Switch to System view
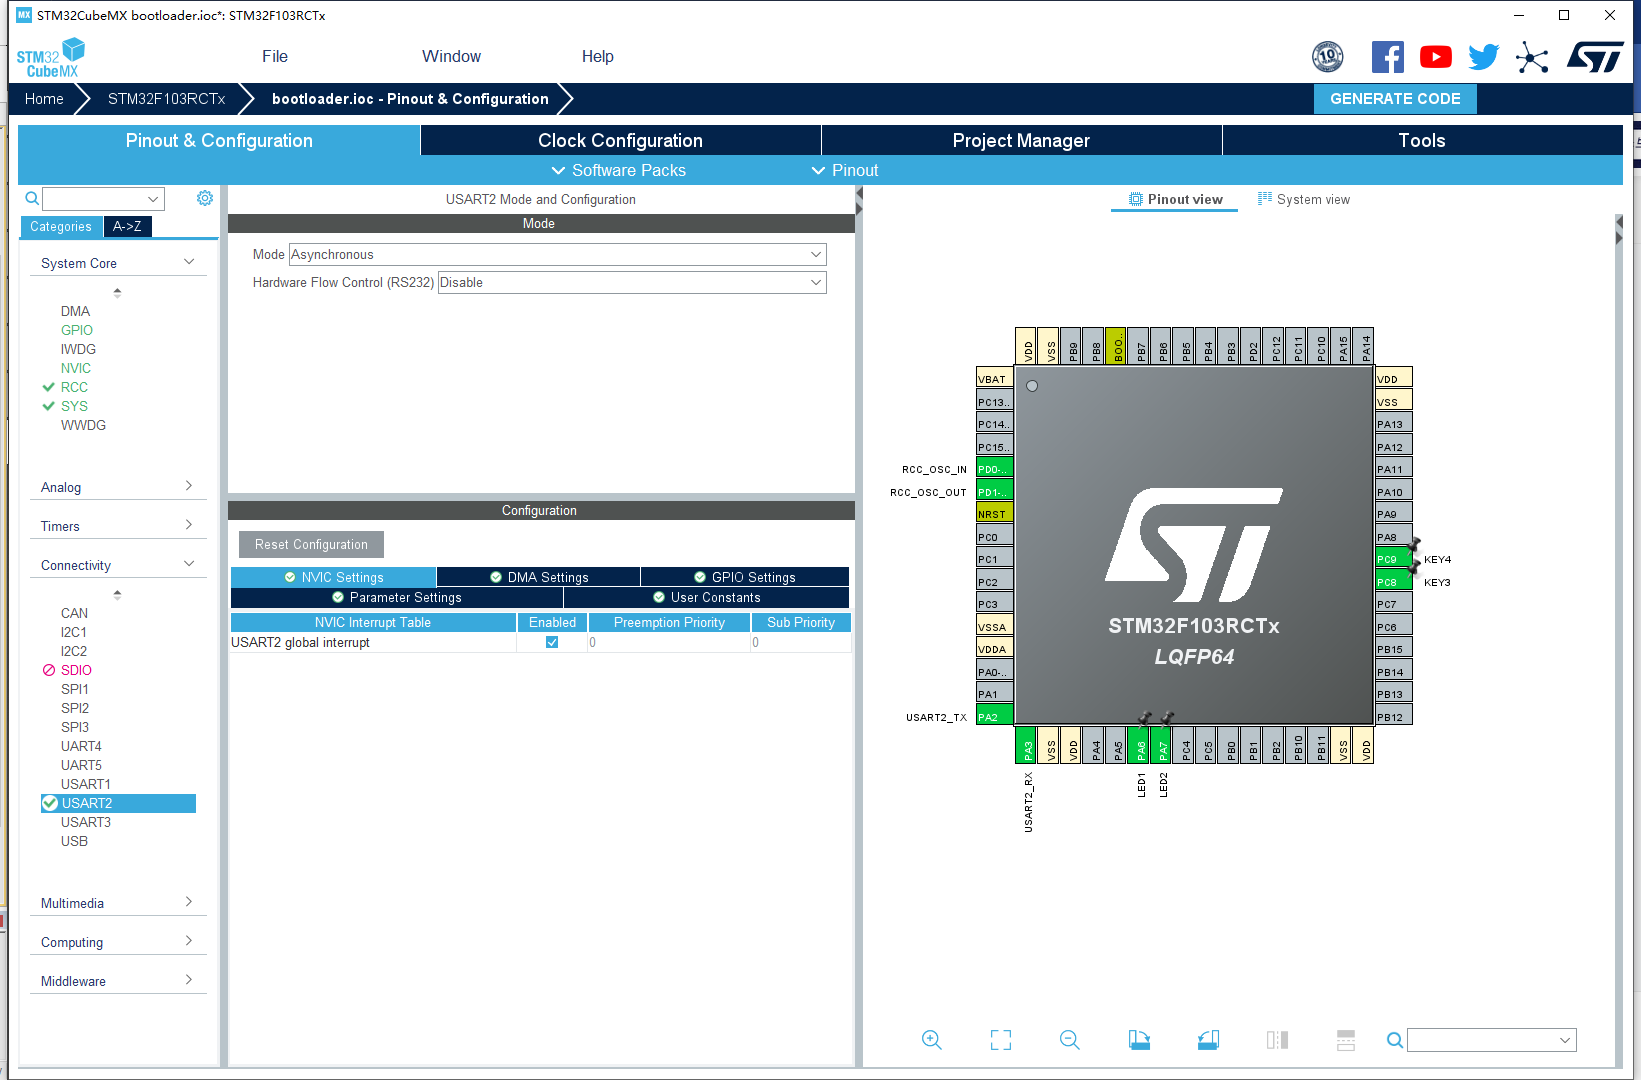The height and width of the screenshot is (1080, 1641). coord(1303,199)
